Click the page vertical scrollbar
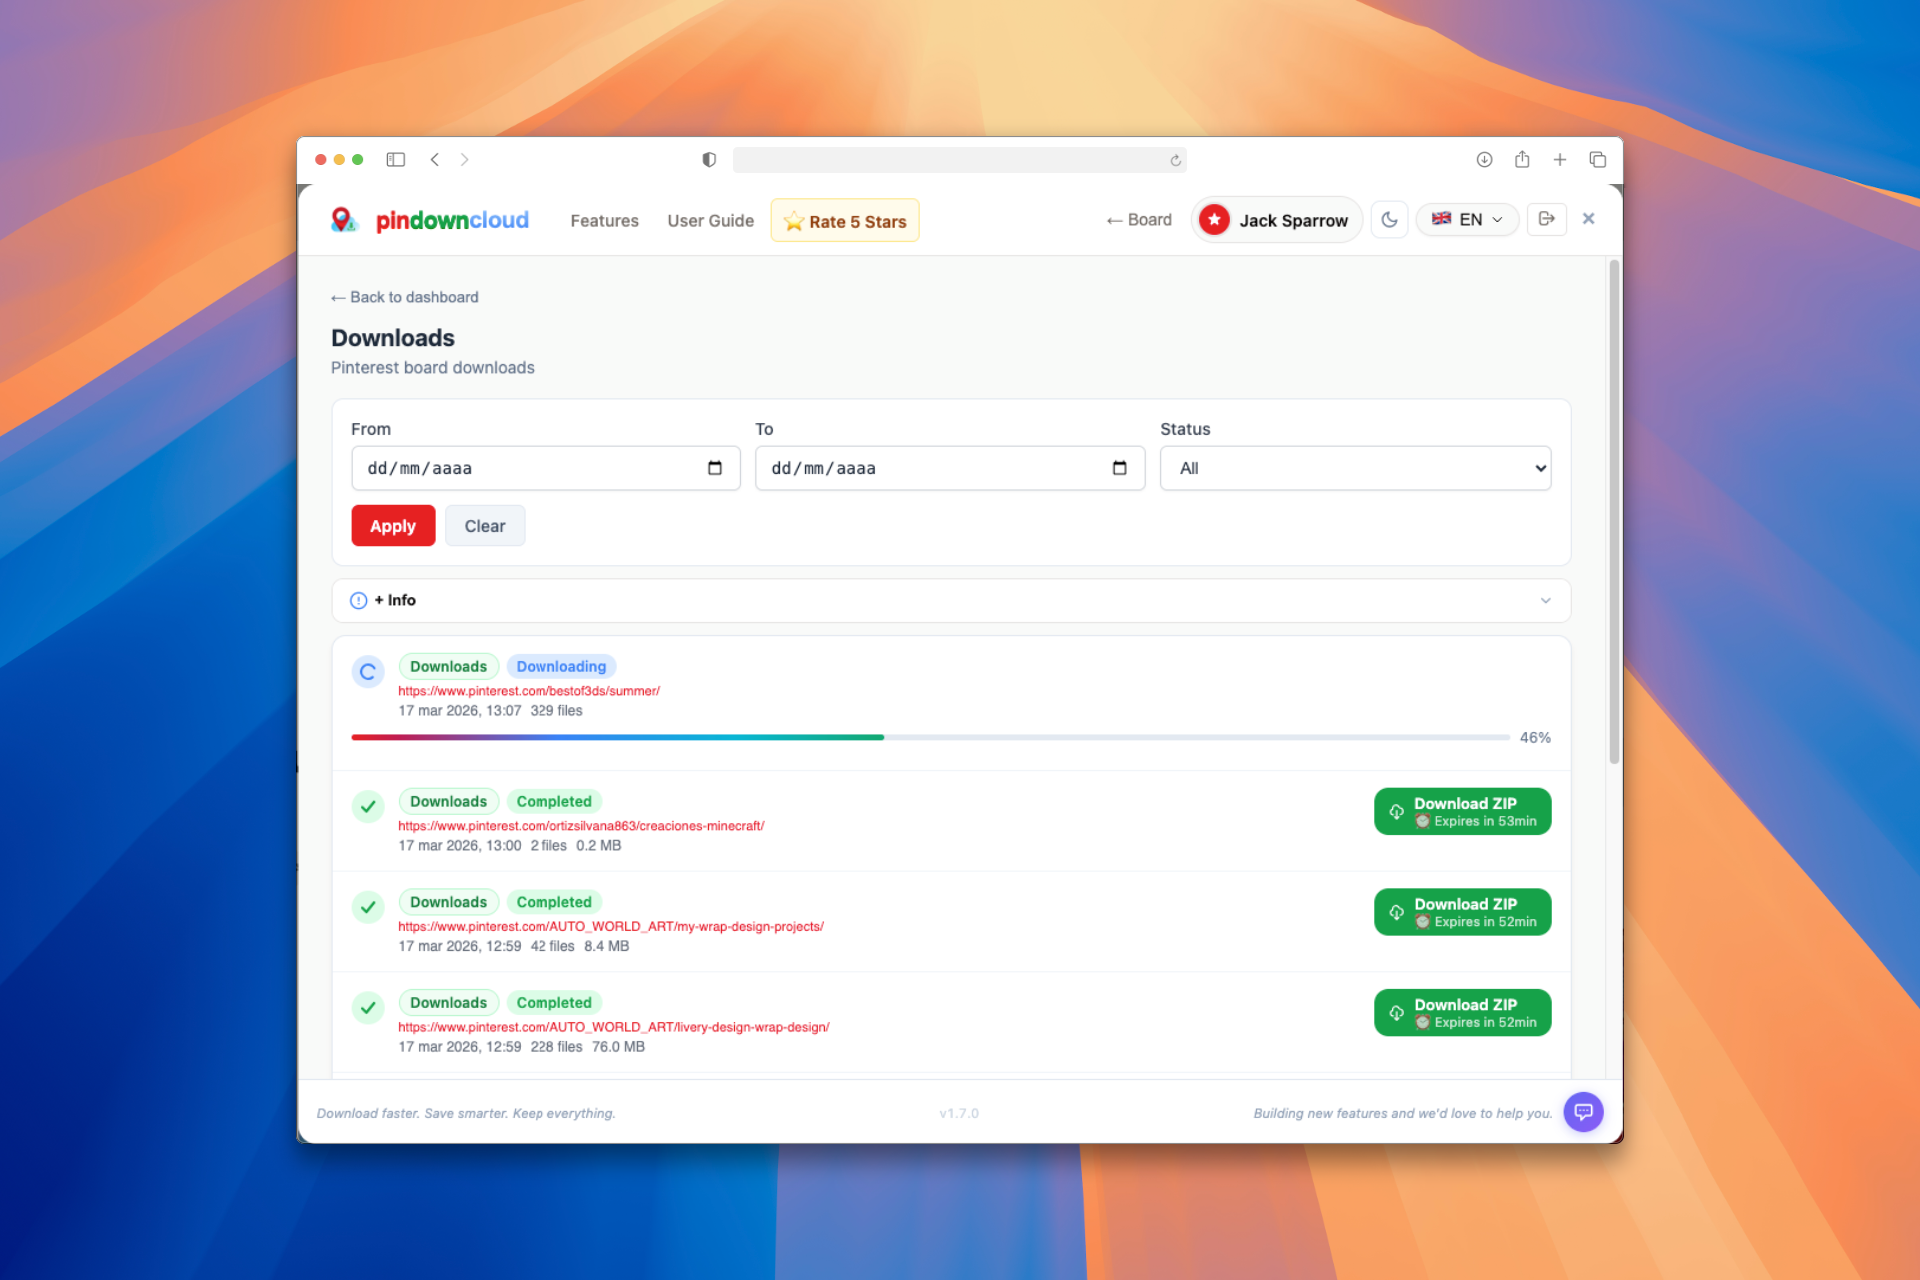Image resolution: width=1920 pixels, height=1280 pixels. click(1614, 512)
